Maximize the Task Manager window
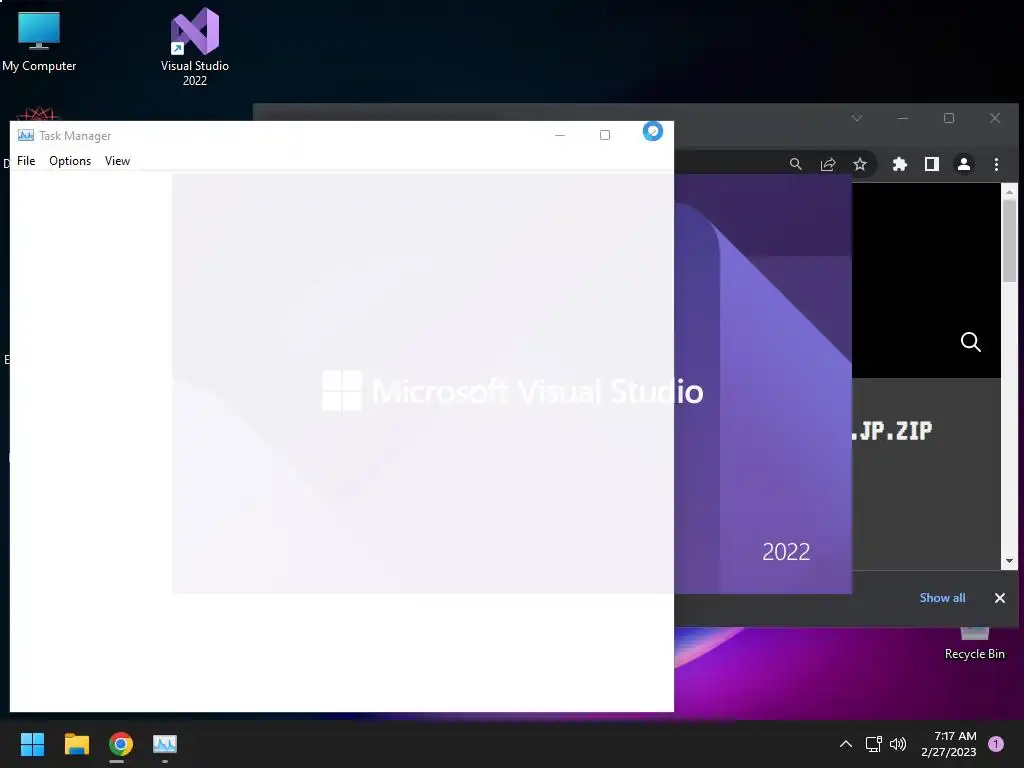Image resolution: width=1024 pixels, height=768 pixels. pos(605,135)
